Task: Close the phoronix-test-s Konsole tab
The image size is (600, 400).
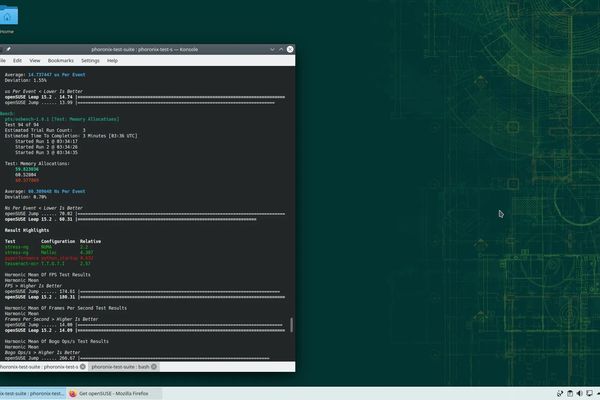Action: (x=83, y=367)
